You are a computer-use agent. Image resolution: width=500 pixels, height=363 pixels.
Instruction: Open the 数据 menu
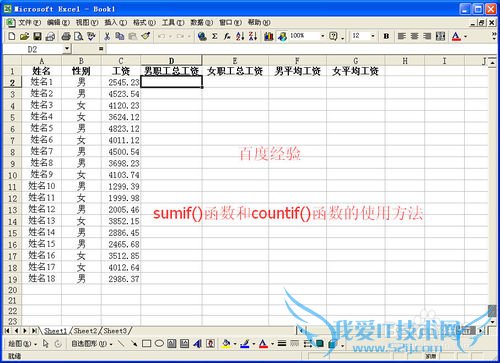pyautogui.click(x=202, y=22)
